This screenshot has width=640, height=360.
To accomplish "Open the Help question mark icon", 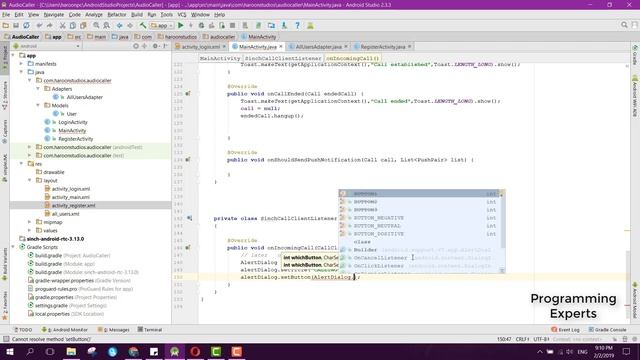I will click(298, 25).
